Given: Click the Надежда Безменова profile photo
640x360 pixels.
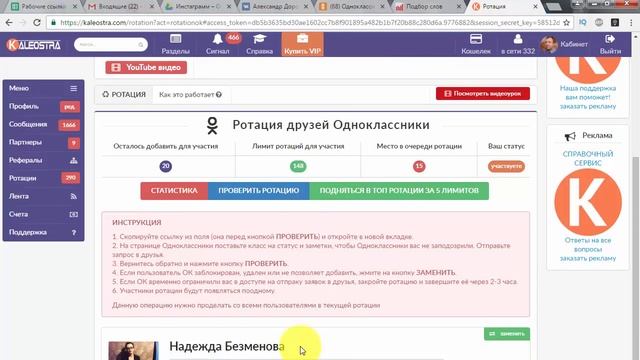Looking at the screenshot, I should point(133,351).
